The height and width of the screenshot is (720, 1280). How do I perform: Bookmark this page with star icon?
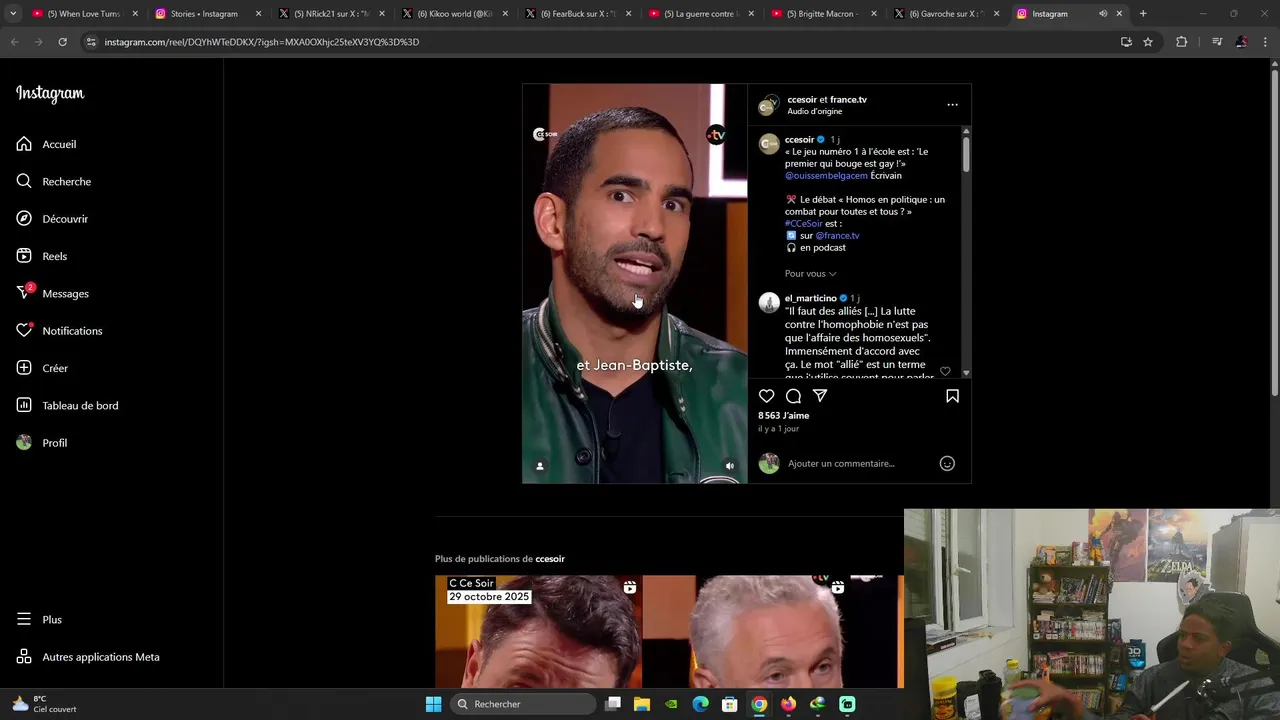pos(1148,42)
